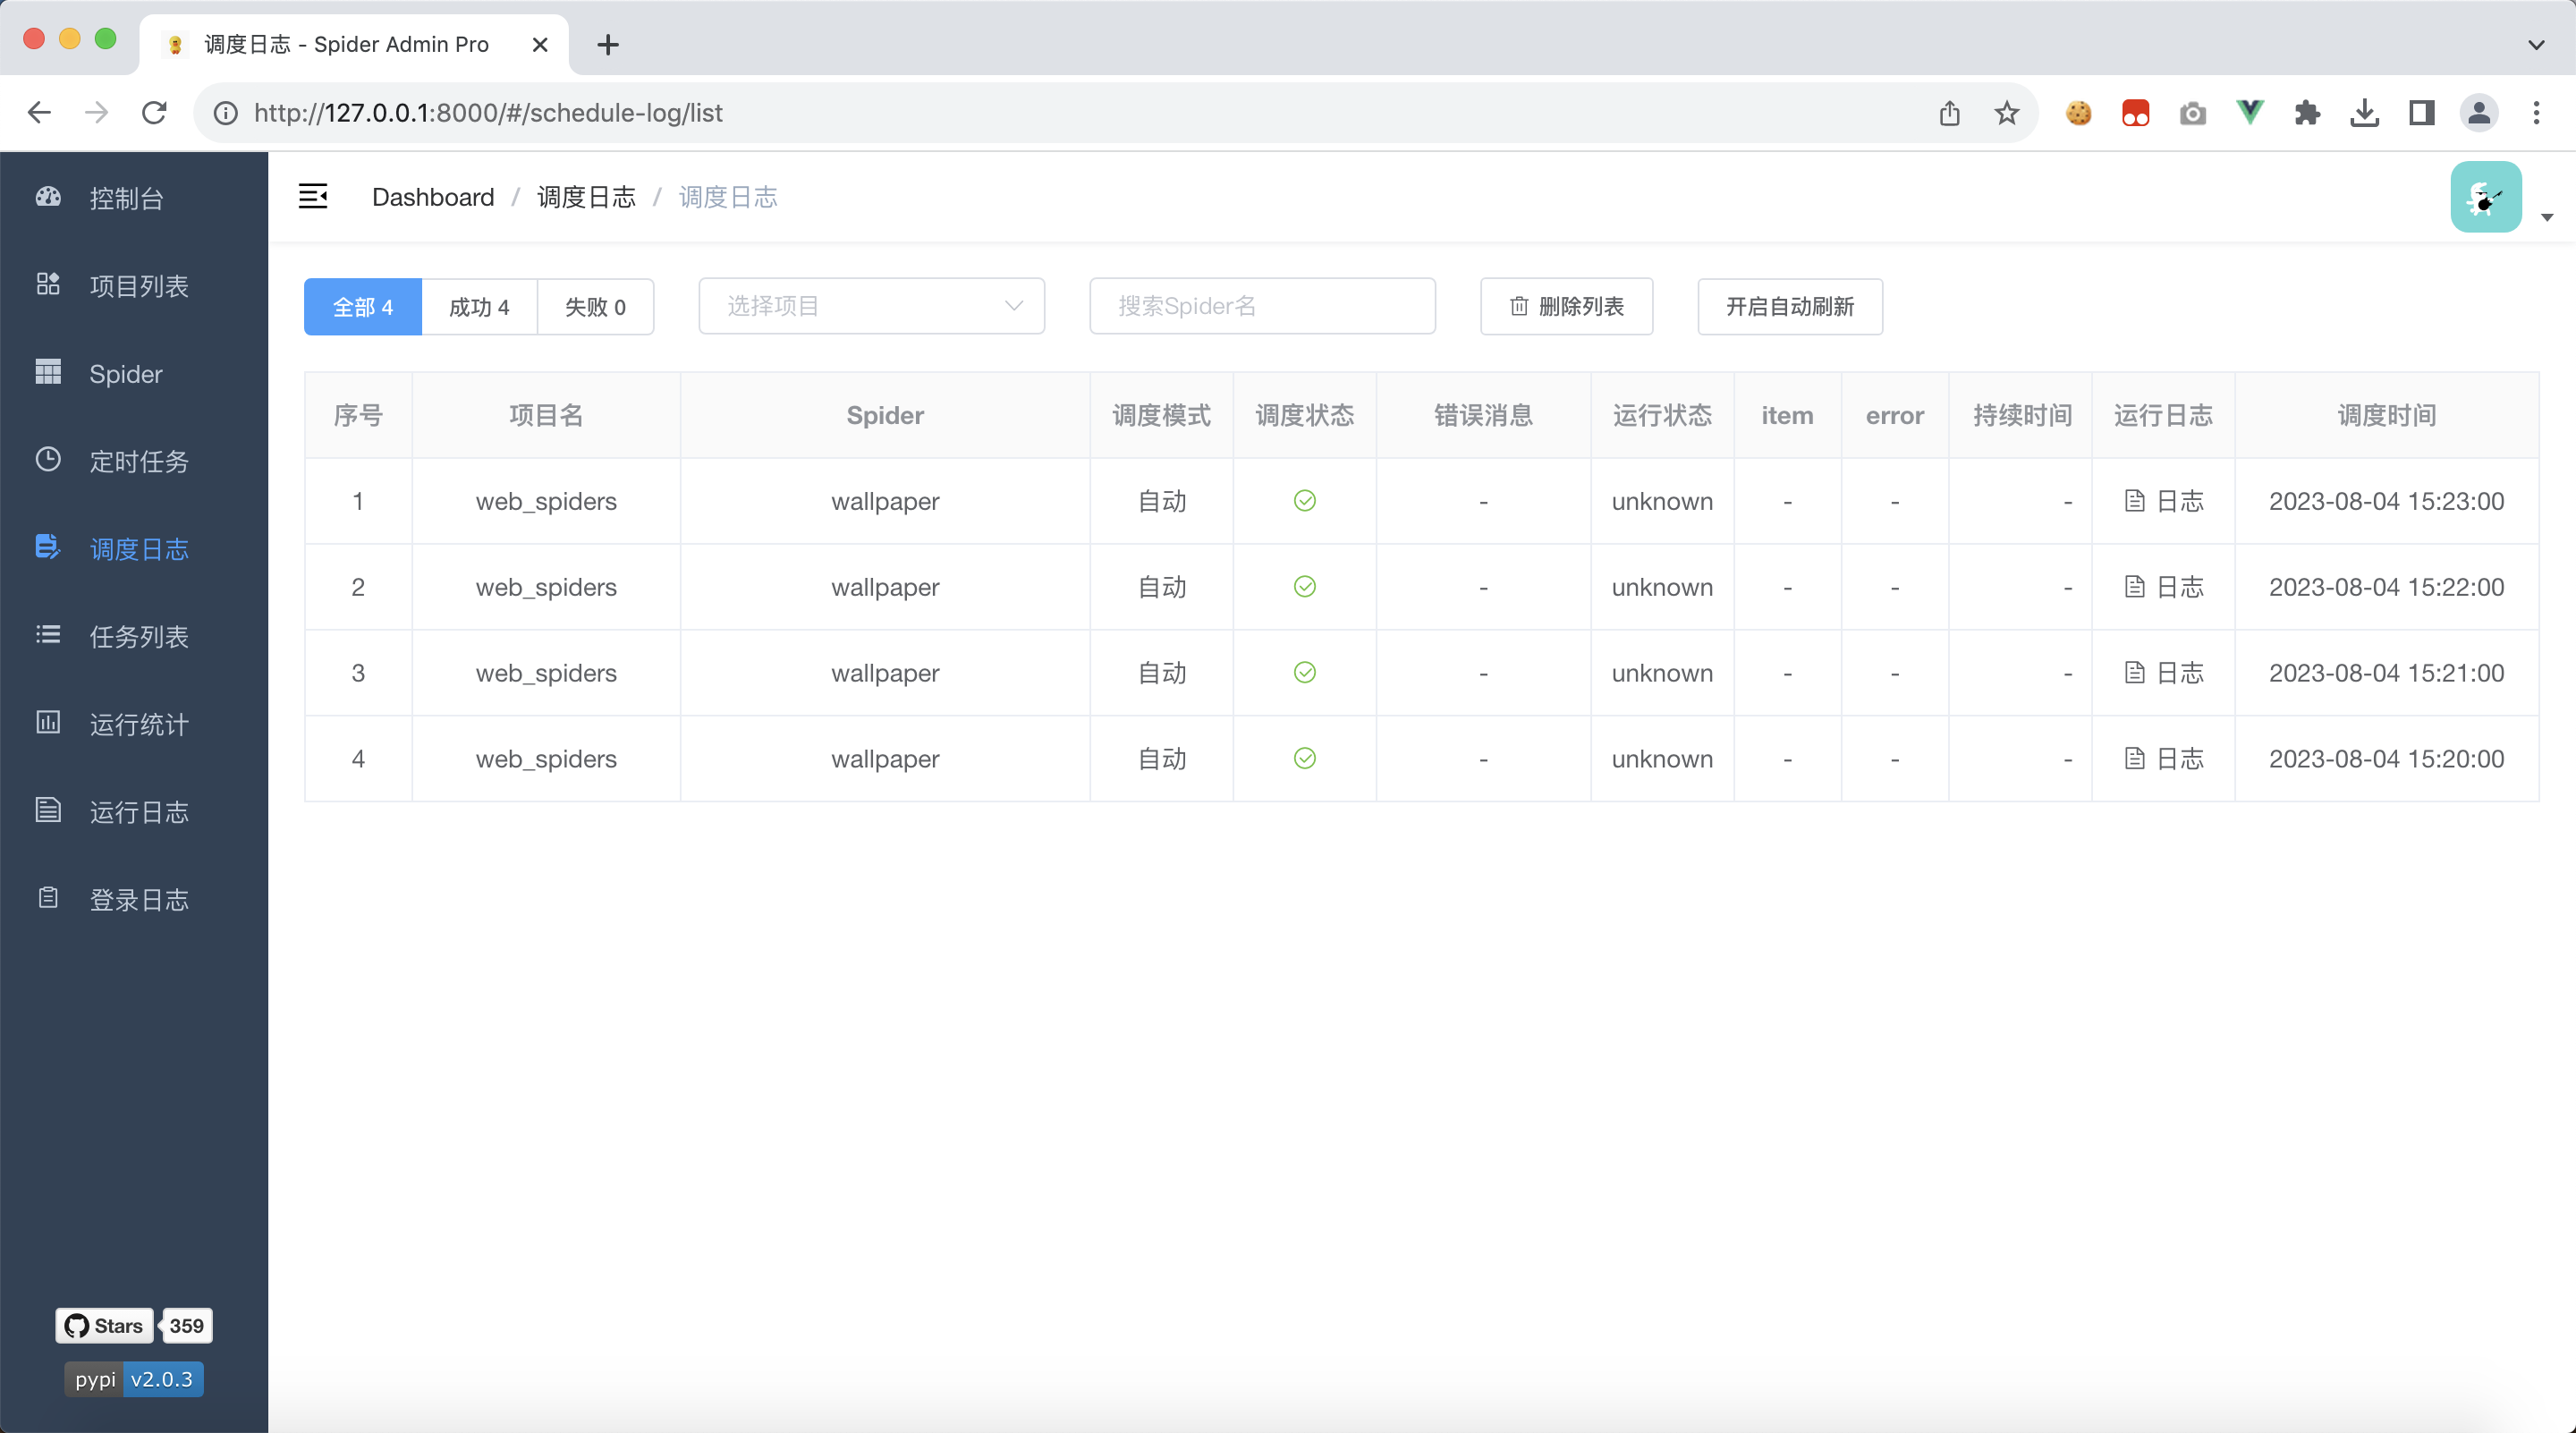Click row 3 schedule status success icon

[1306, 673]
